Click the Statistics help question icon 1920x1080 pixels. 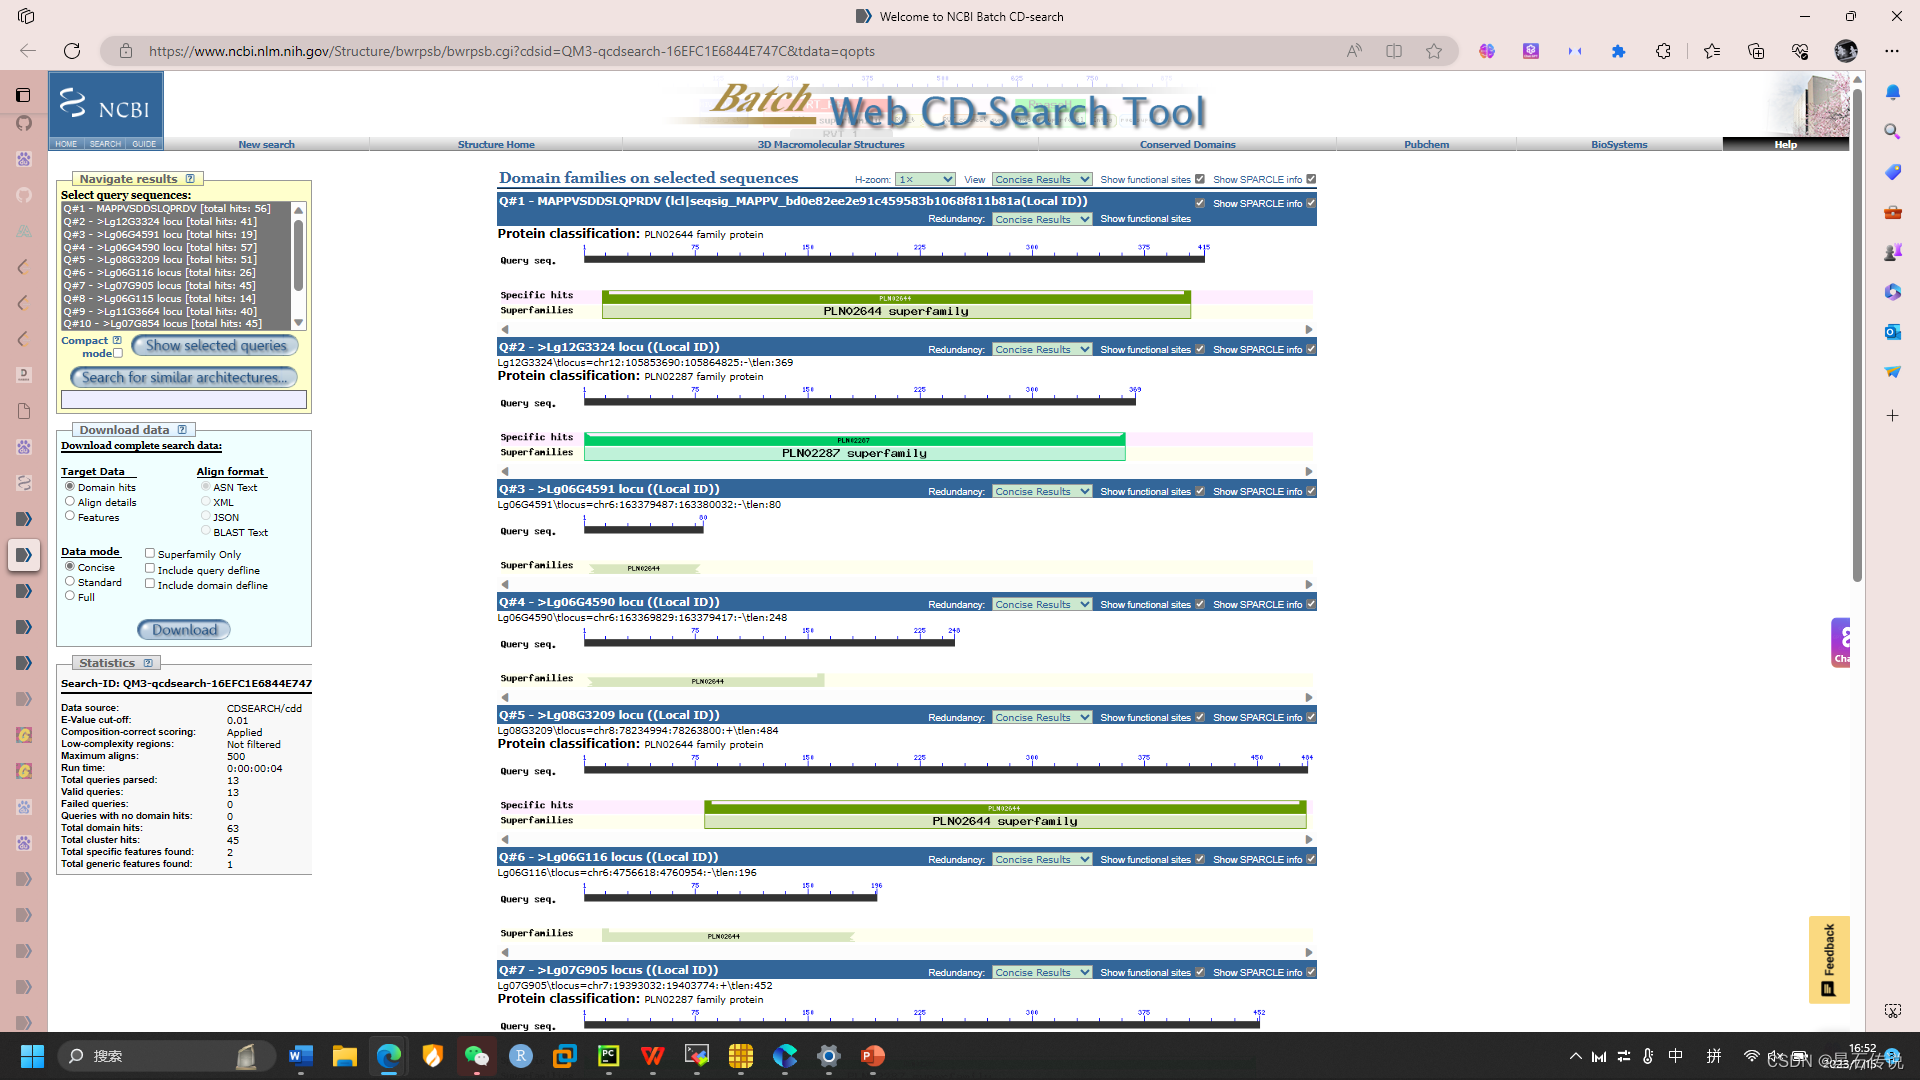coord(148,663)
